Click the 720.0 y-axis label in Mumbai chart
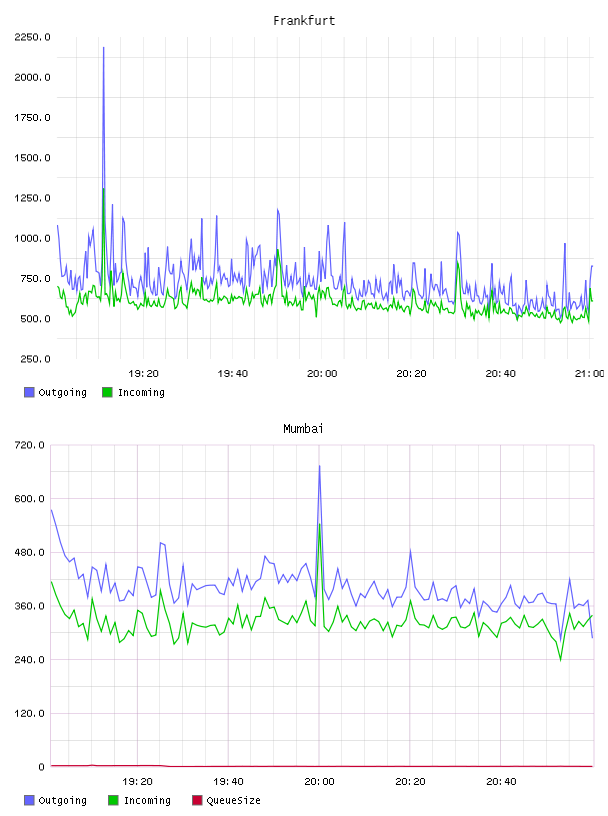 (x=30, y=445)
